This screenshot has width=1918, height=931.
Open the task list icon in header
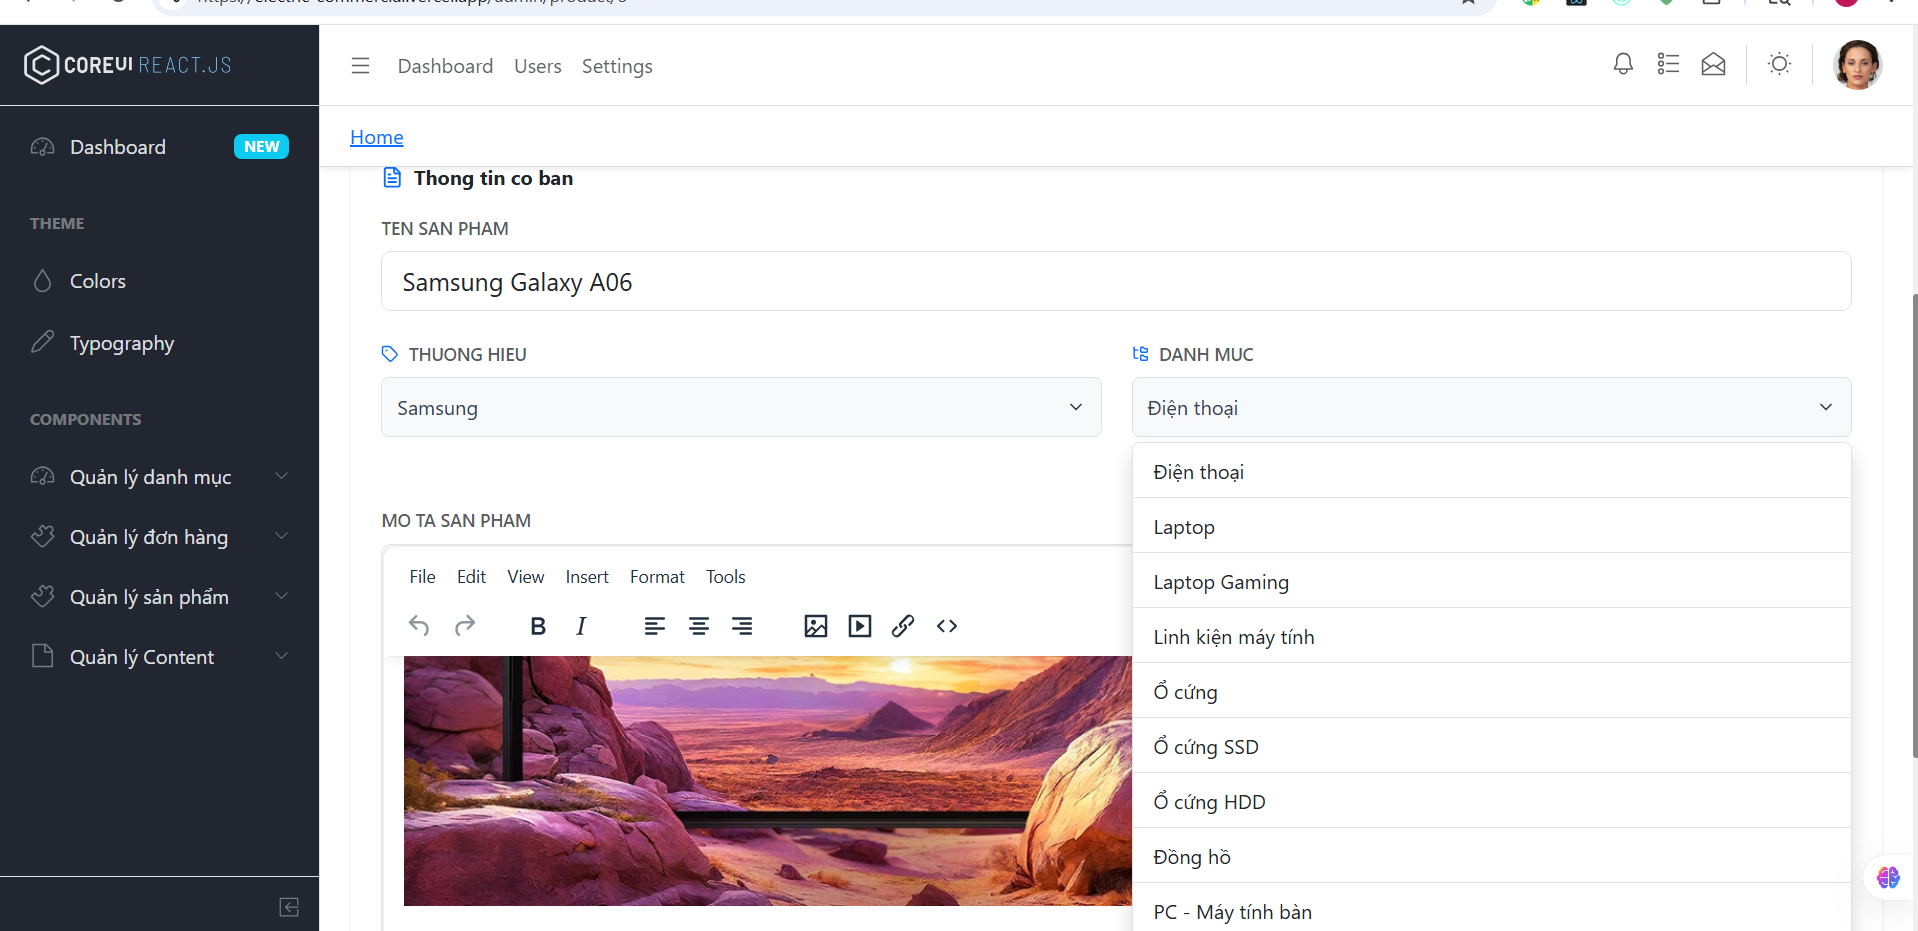click(x=1668, y=65)
